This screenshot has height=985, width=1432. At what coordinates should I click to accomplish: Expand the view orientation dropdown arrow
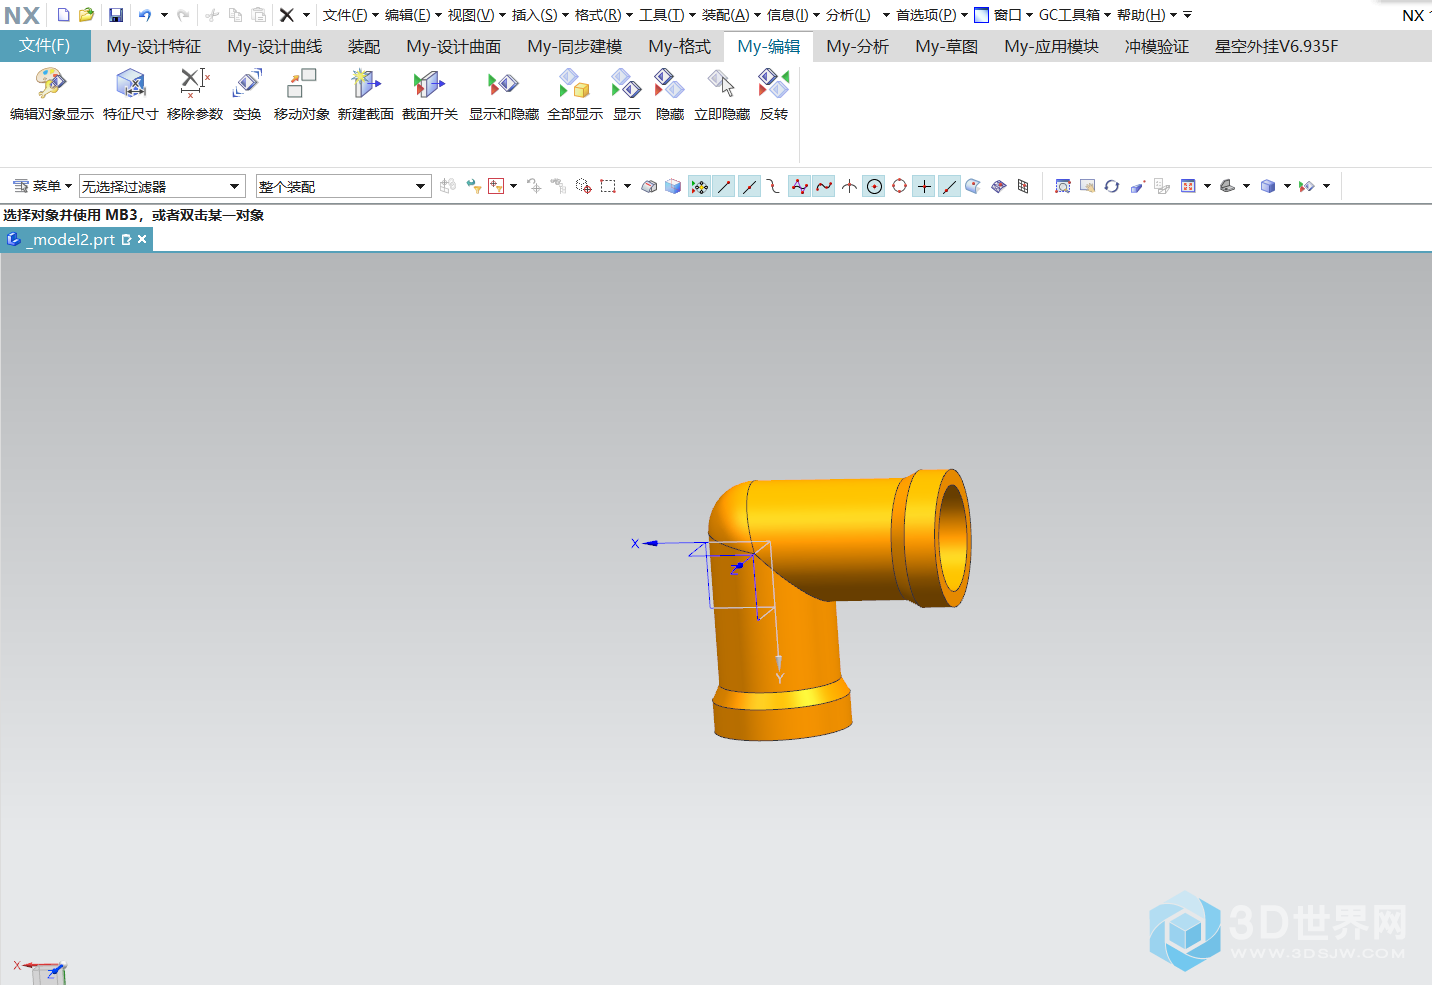coord(1207,186)
